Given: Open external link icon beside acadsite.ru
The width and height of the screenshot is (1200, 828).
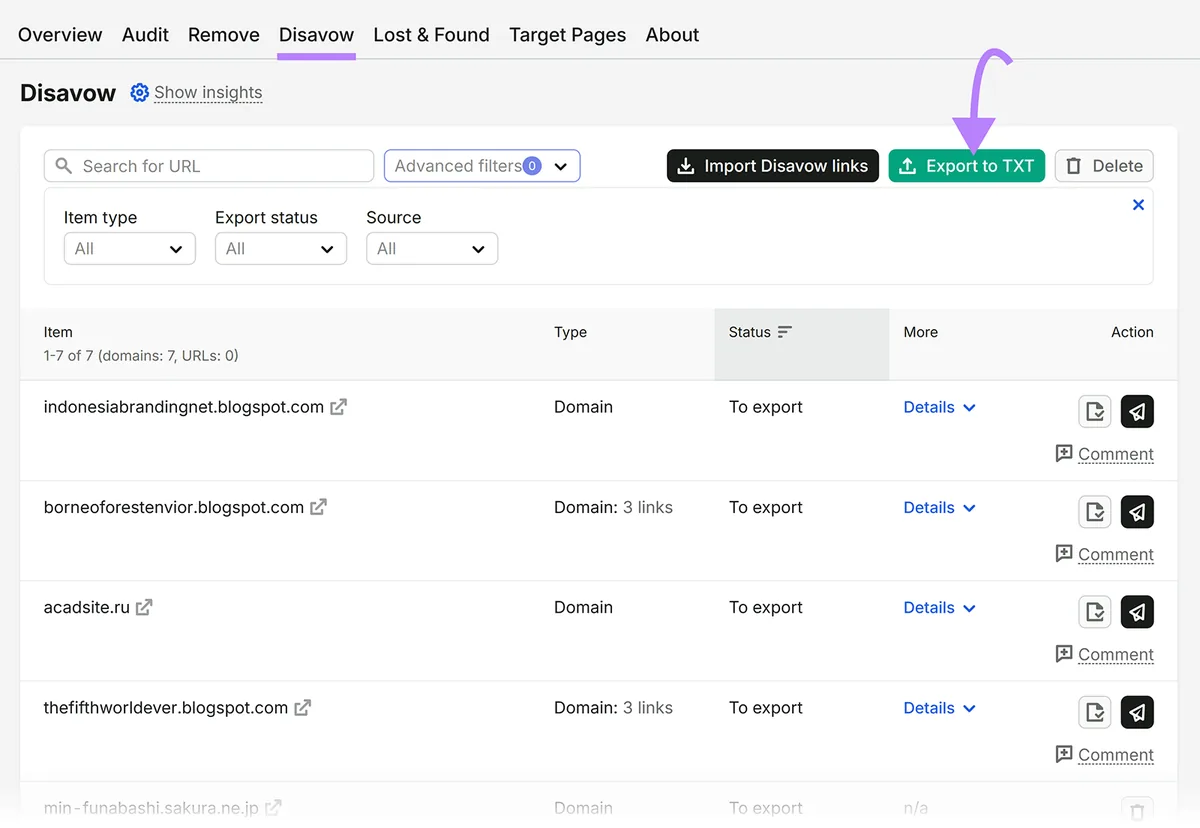Looking at the screenshot, I should click(x=144, y=607).
